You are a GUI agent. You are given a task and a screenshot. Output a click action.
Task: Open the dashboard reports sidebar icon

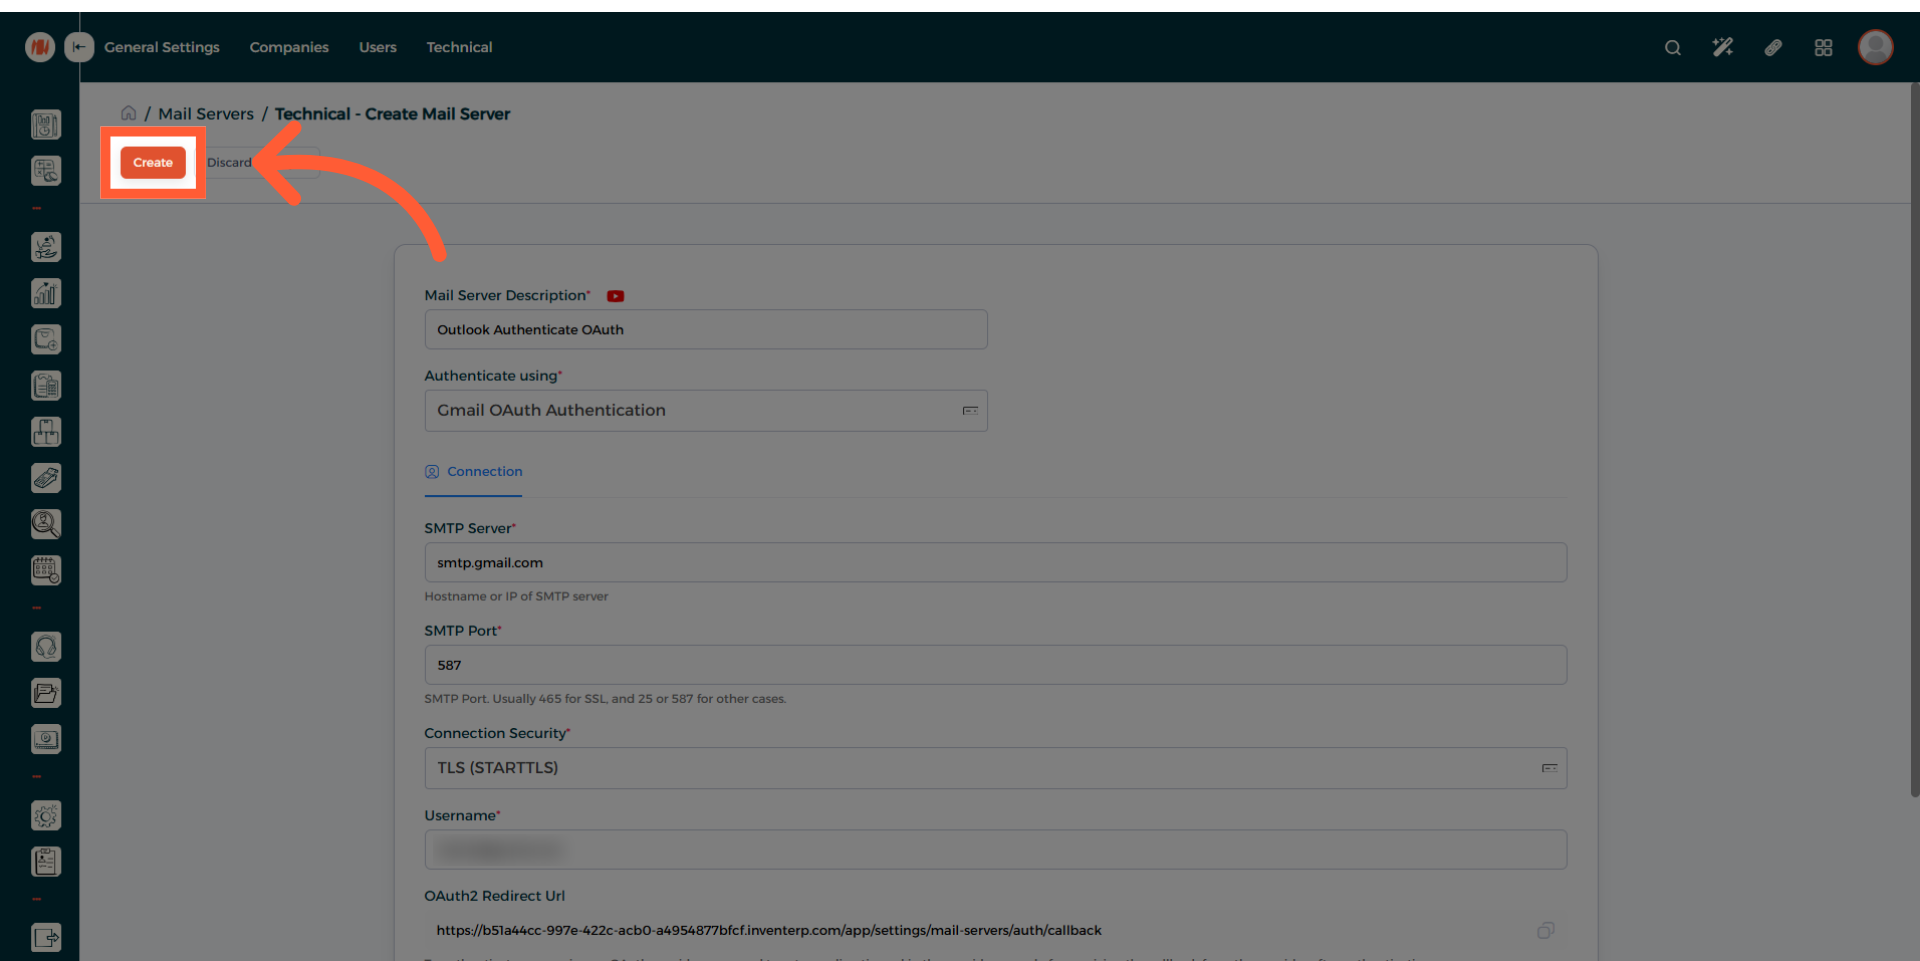pyautogui.click(x=46, y=125)
